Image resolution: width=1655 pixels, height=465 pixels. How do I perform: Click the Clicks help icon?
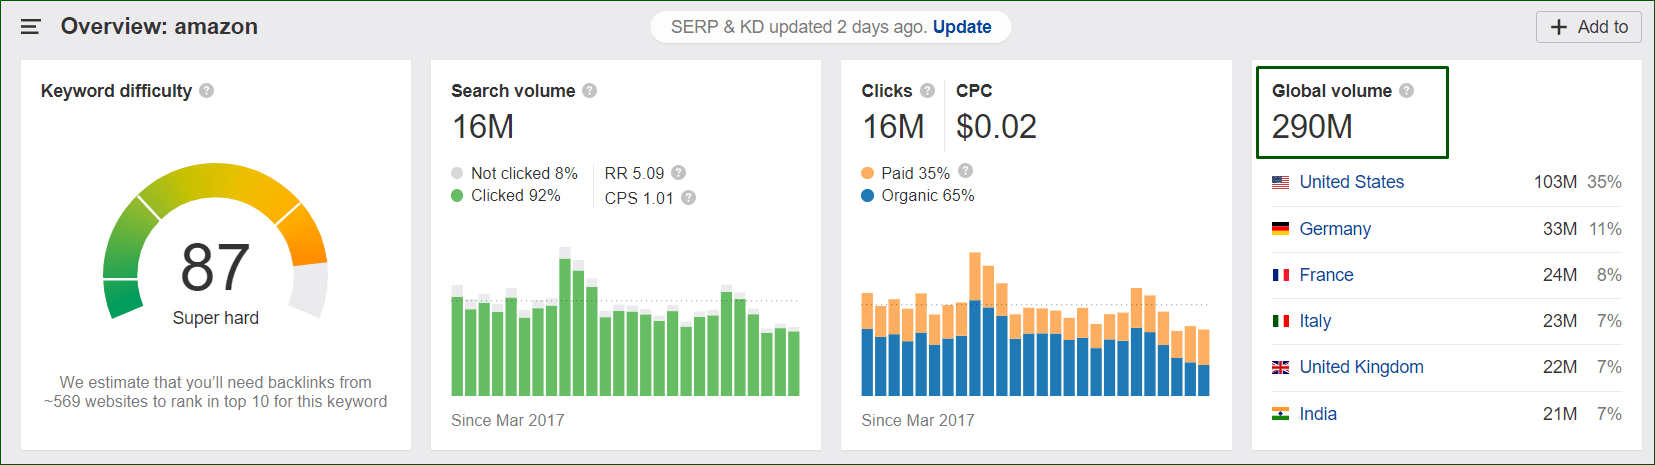point(927,91)
